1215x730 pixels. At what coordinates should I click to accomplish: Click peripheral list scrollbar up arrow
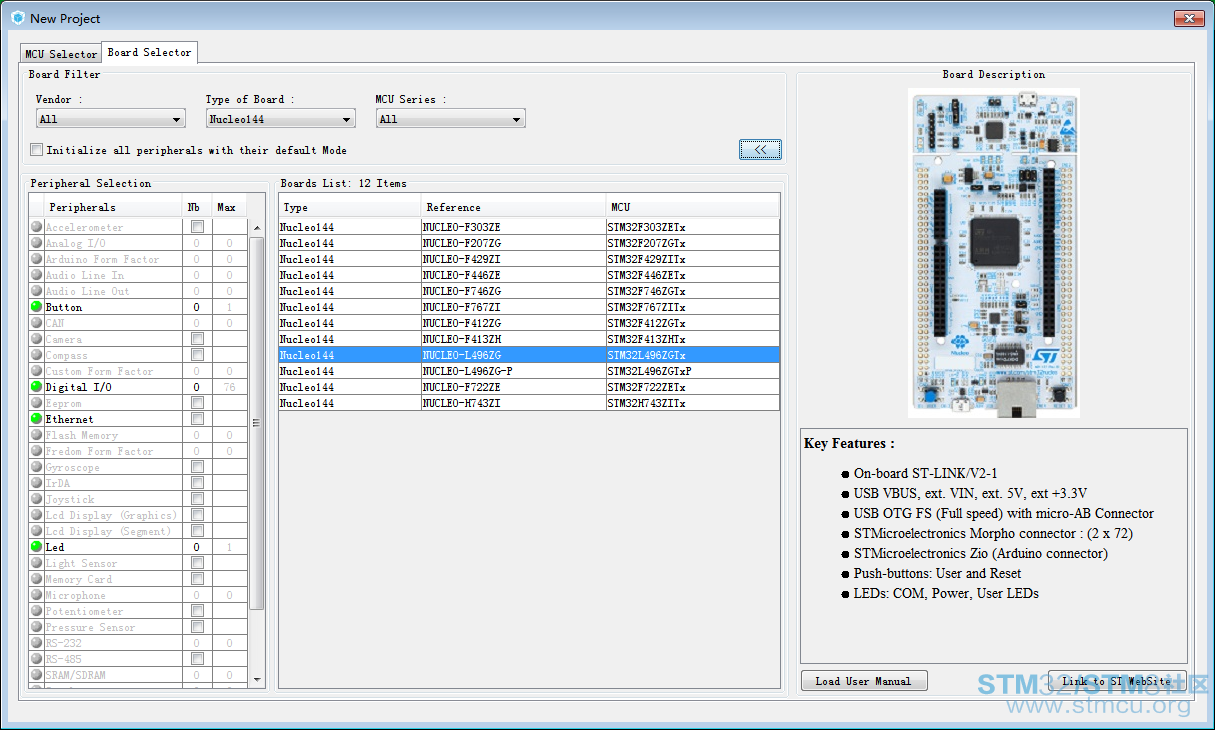257,227
